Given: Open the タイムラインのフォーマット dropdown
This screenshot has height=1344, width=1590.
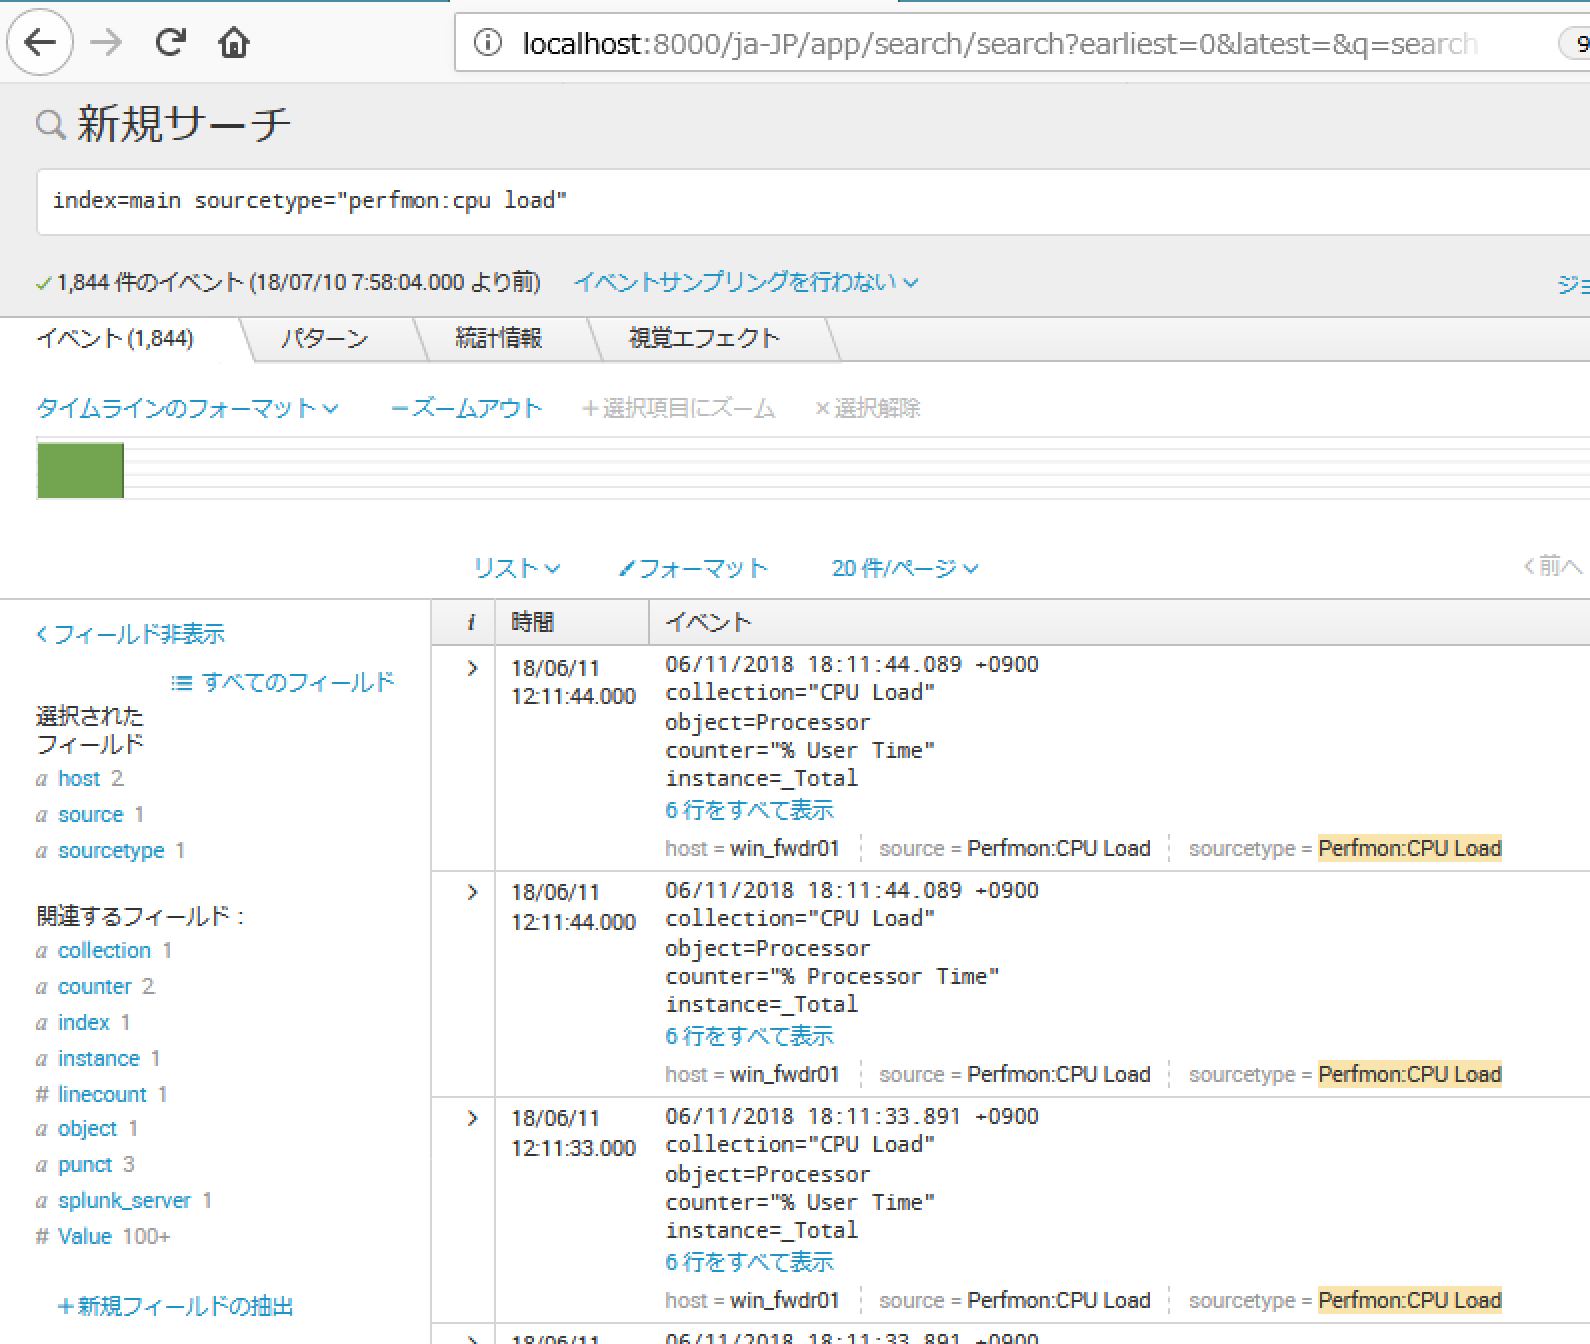Looking at the screenshot, I should pos(187,408).
